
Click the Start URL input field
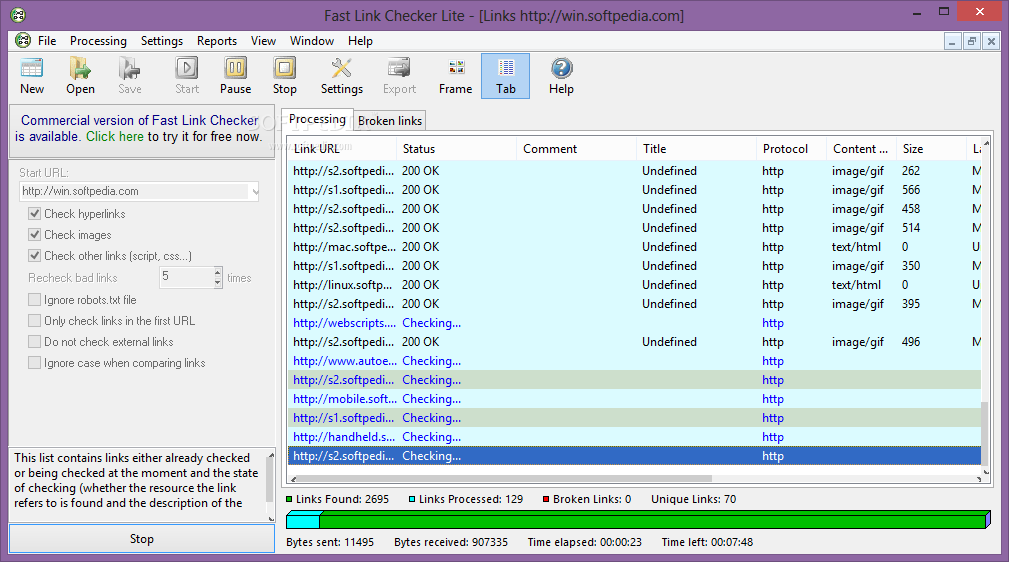134,191
